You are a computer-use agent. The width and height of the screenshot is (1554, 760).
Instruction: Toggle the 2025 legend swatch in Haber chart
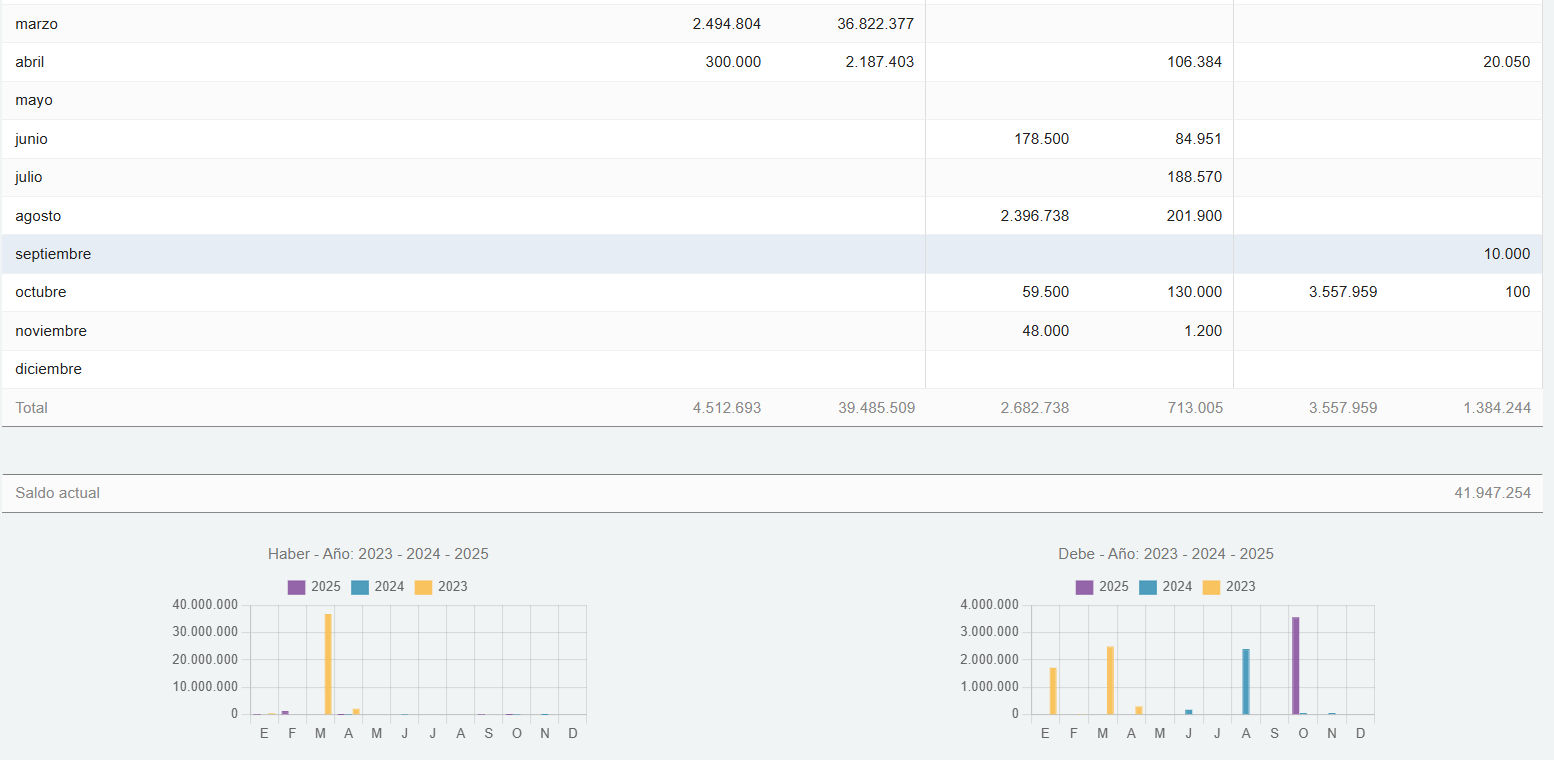(296, 587)
